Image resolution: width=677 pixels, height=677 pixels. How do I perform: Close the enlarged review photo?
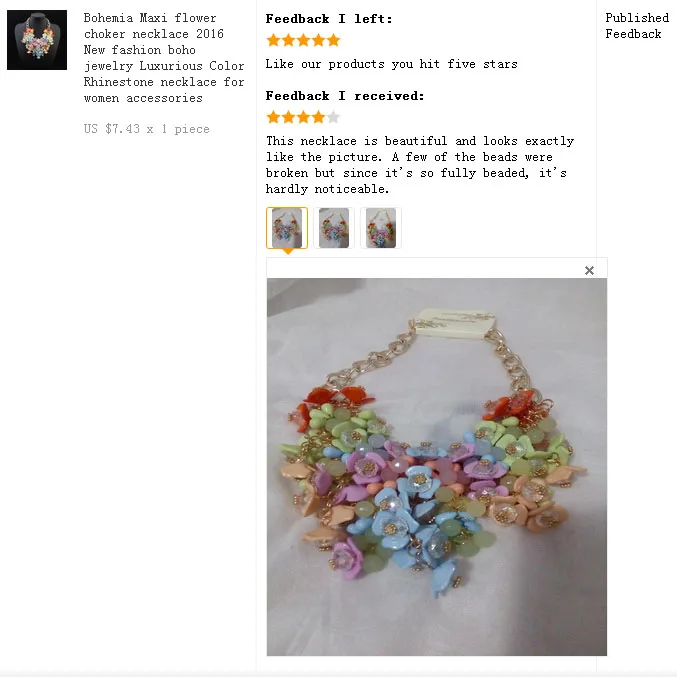point(589,270)
